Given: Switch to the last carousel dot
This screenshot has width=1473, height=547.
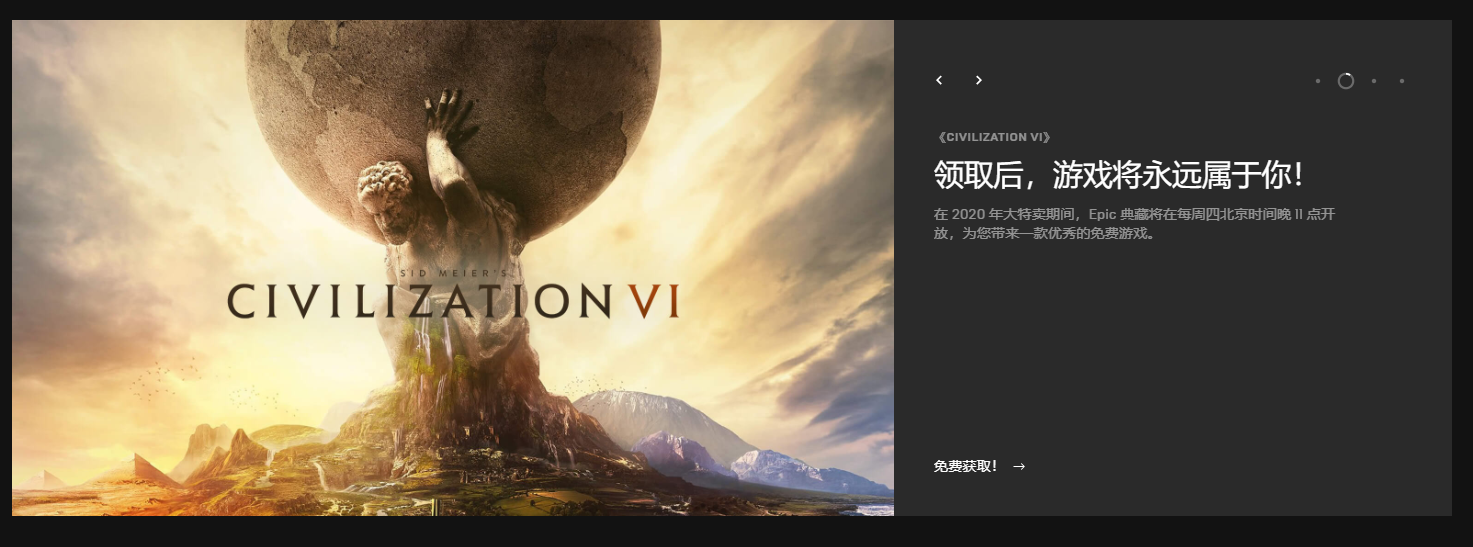Looking at the screenshot, I should click(1402, 81).
